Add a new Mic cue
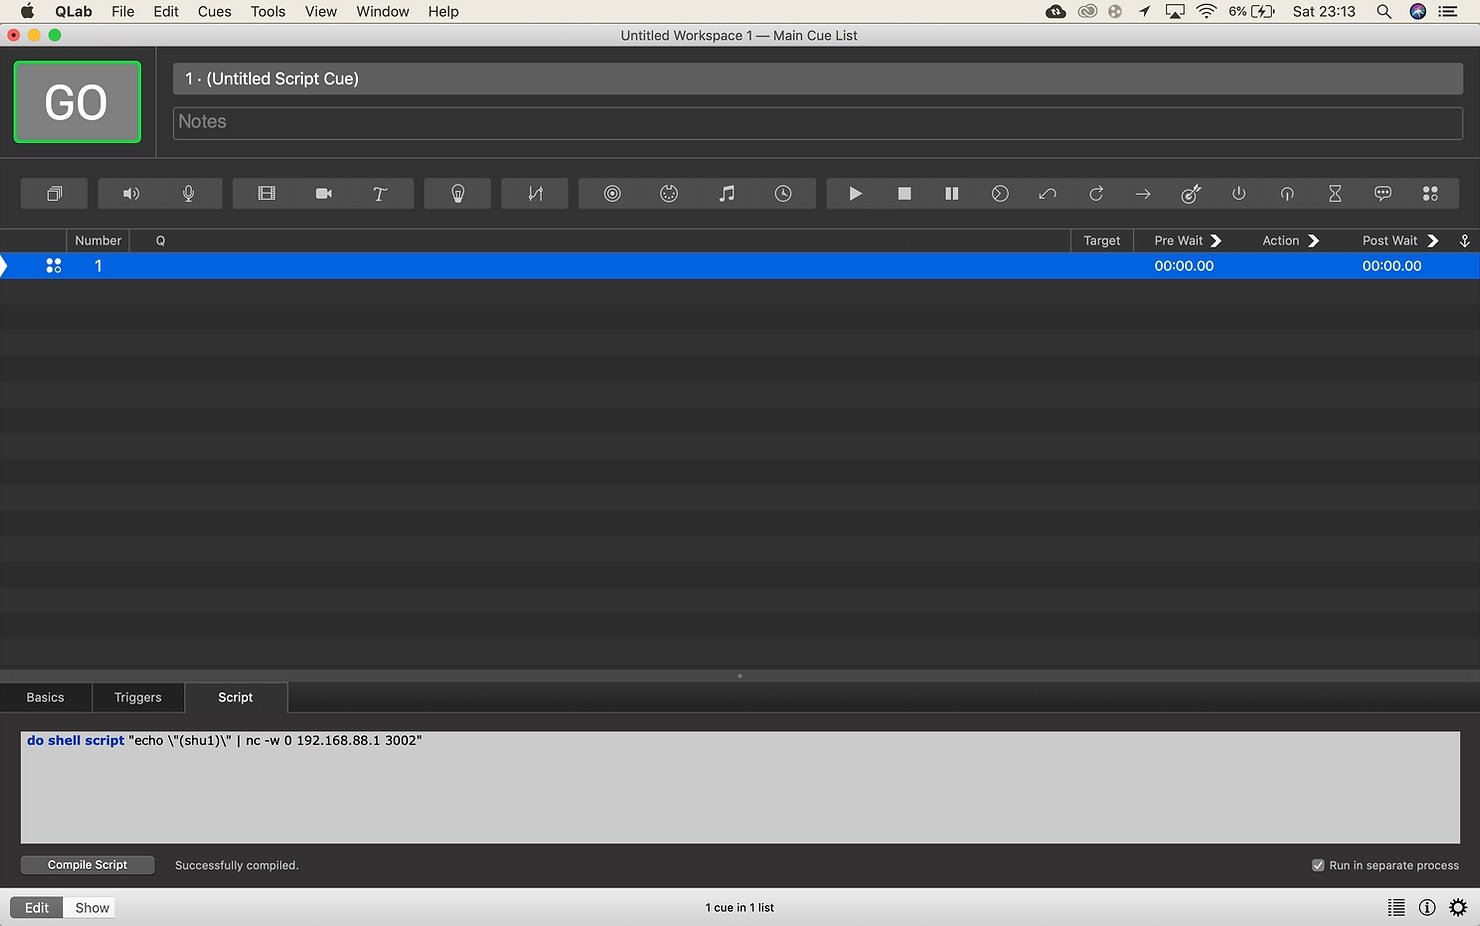This screenshot has width=1480, height=926. [188, 194]
